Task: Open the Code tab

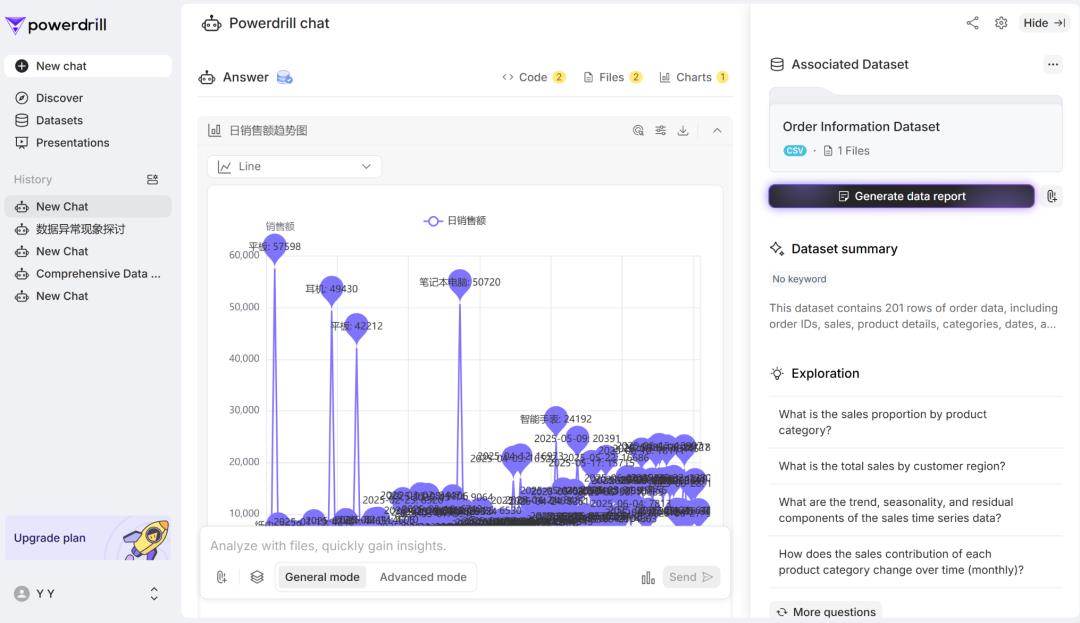Action: point(533,77)
